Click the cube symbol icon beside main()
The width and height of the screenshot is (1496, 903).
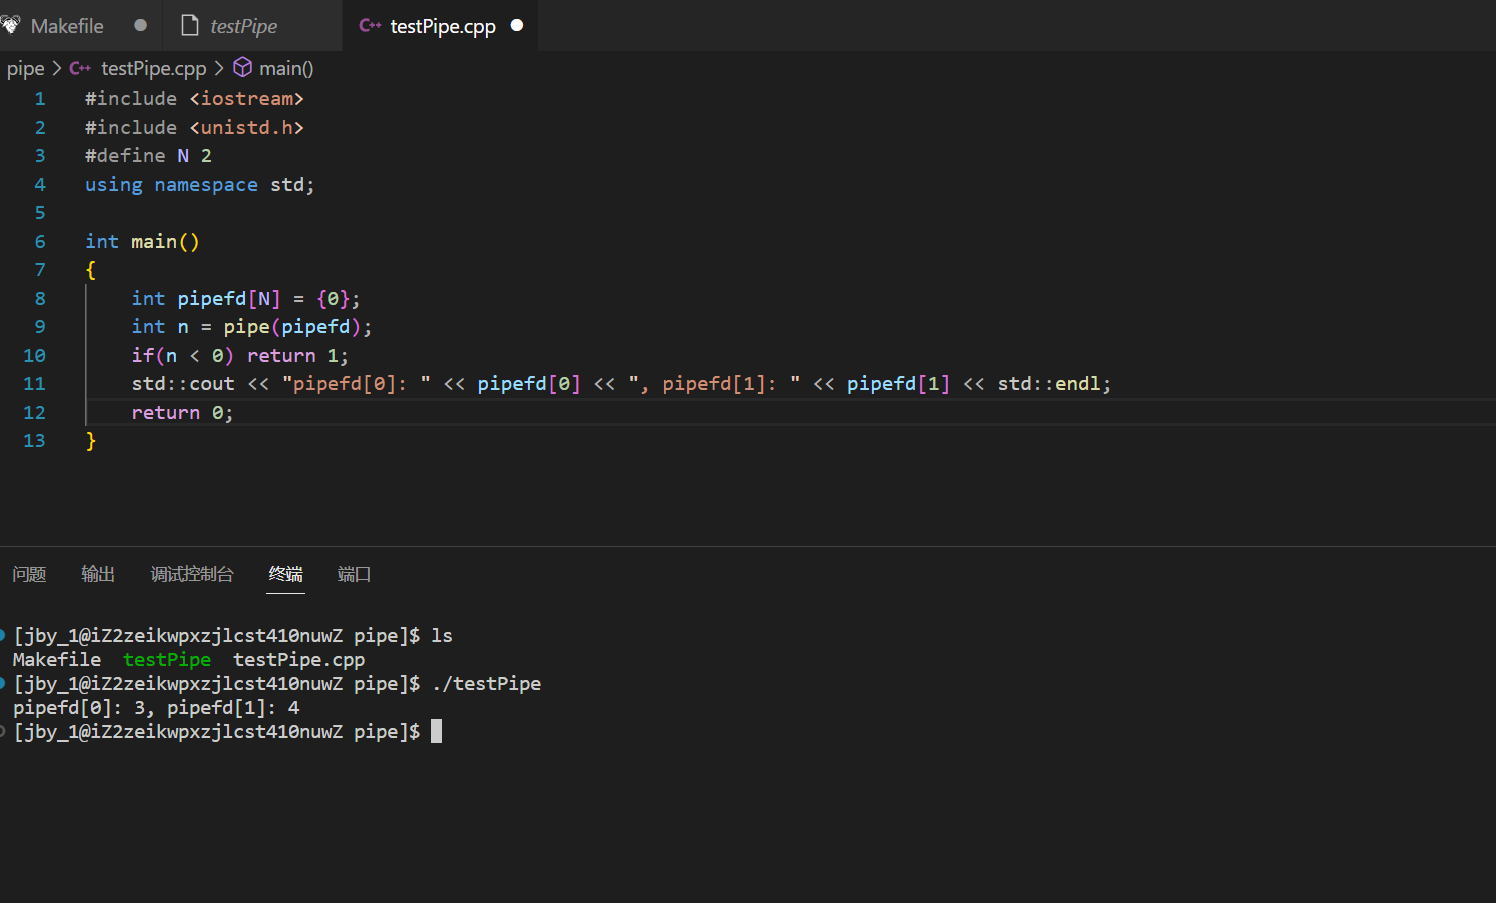tap(242, 67)
